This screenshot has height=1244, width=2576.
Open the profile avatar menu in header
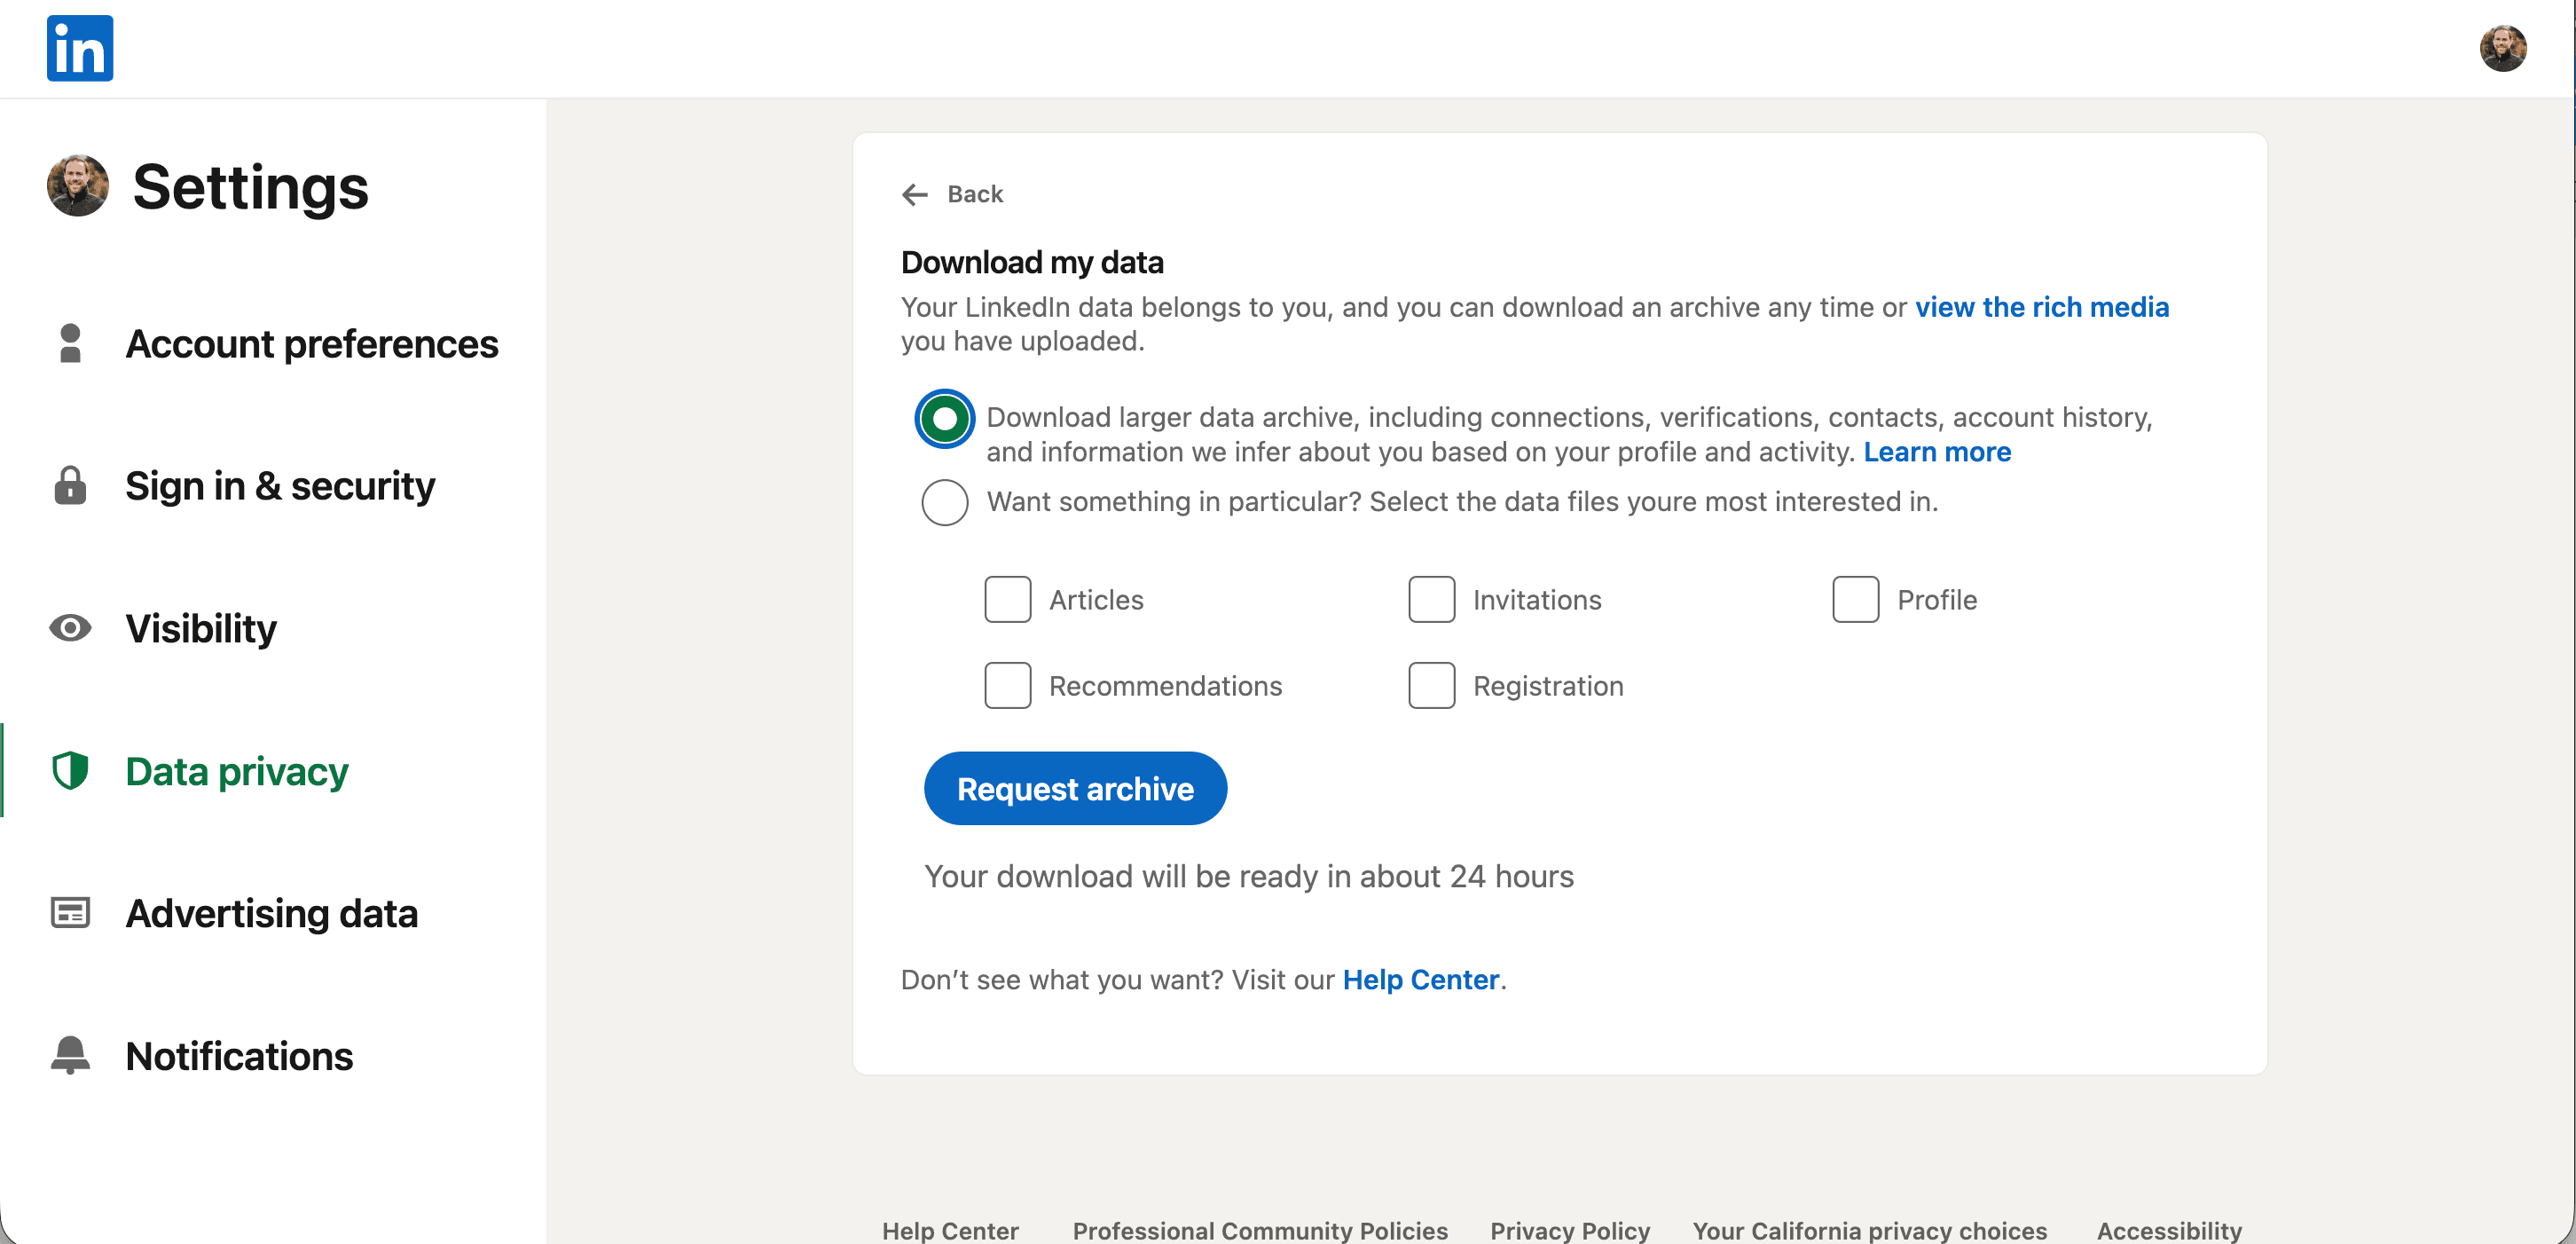pyautogui.click(x=2502, y=48)
